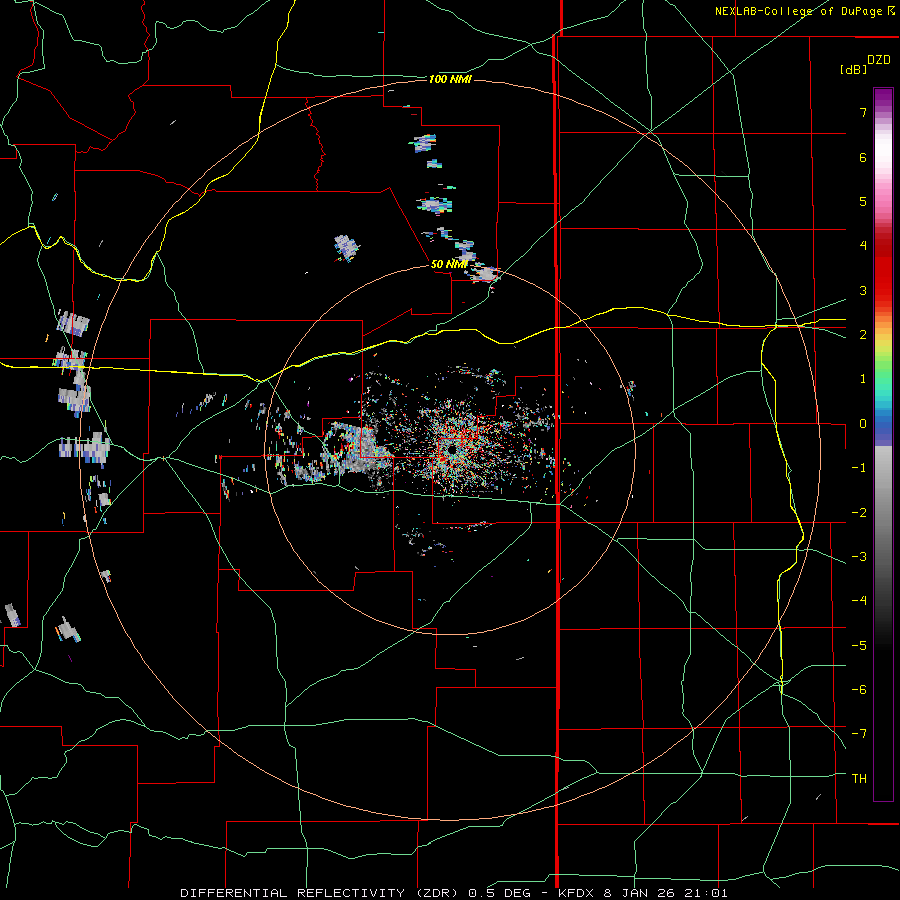Click the 4 tick on color scale
This screenshot has width=900, height=900.
863,246
